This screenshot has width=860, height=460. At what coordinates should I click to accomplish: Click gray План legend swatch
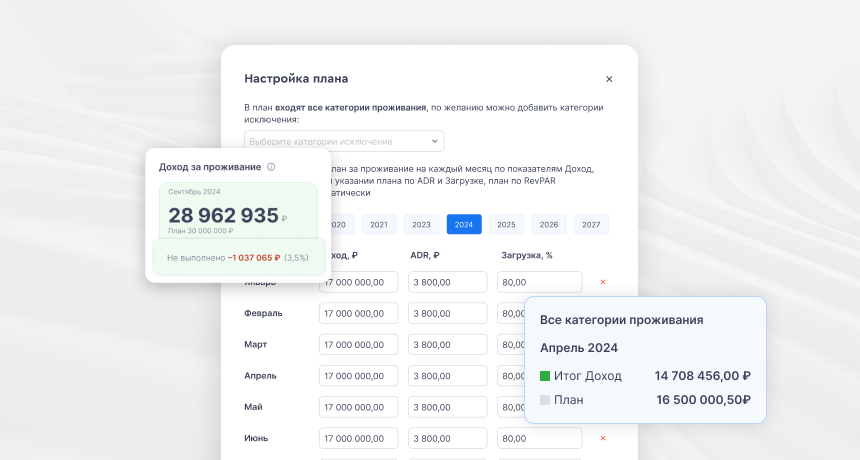click(x=545, y=400)
